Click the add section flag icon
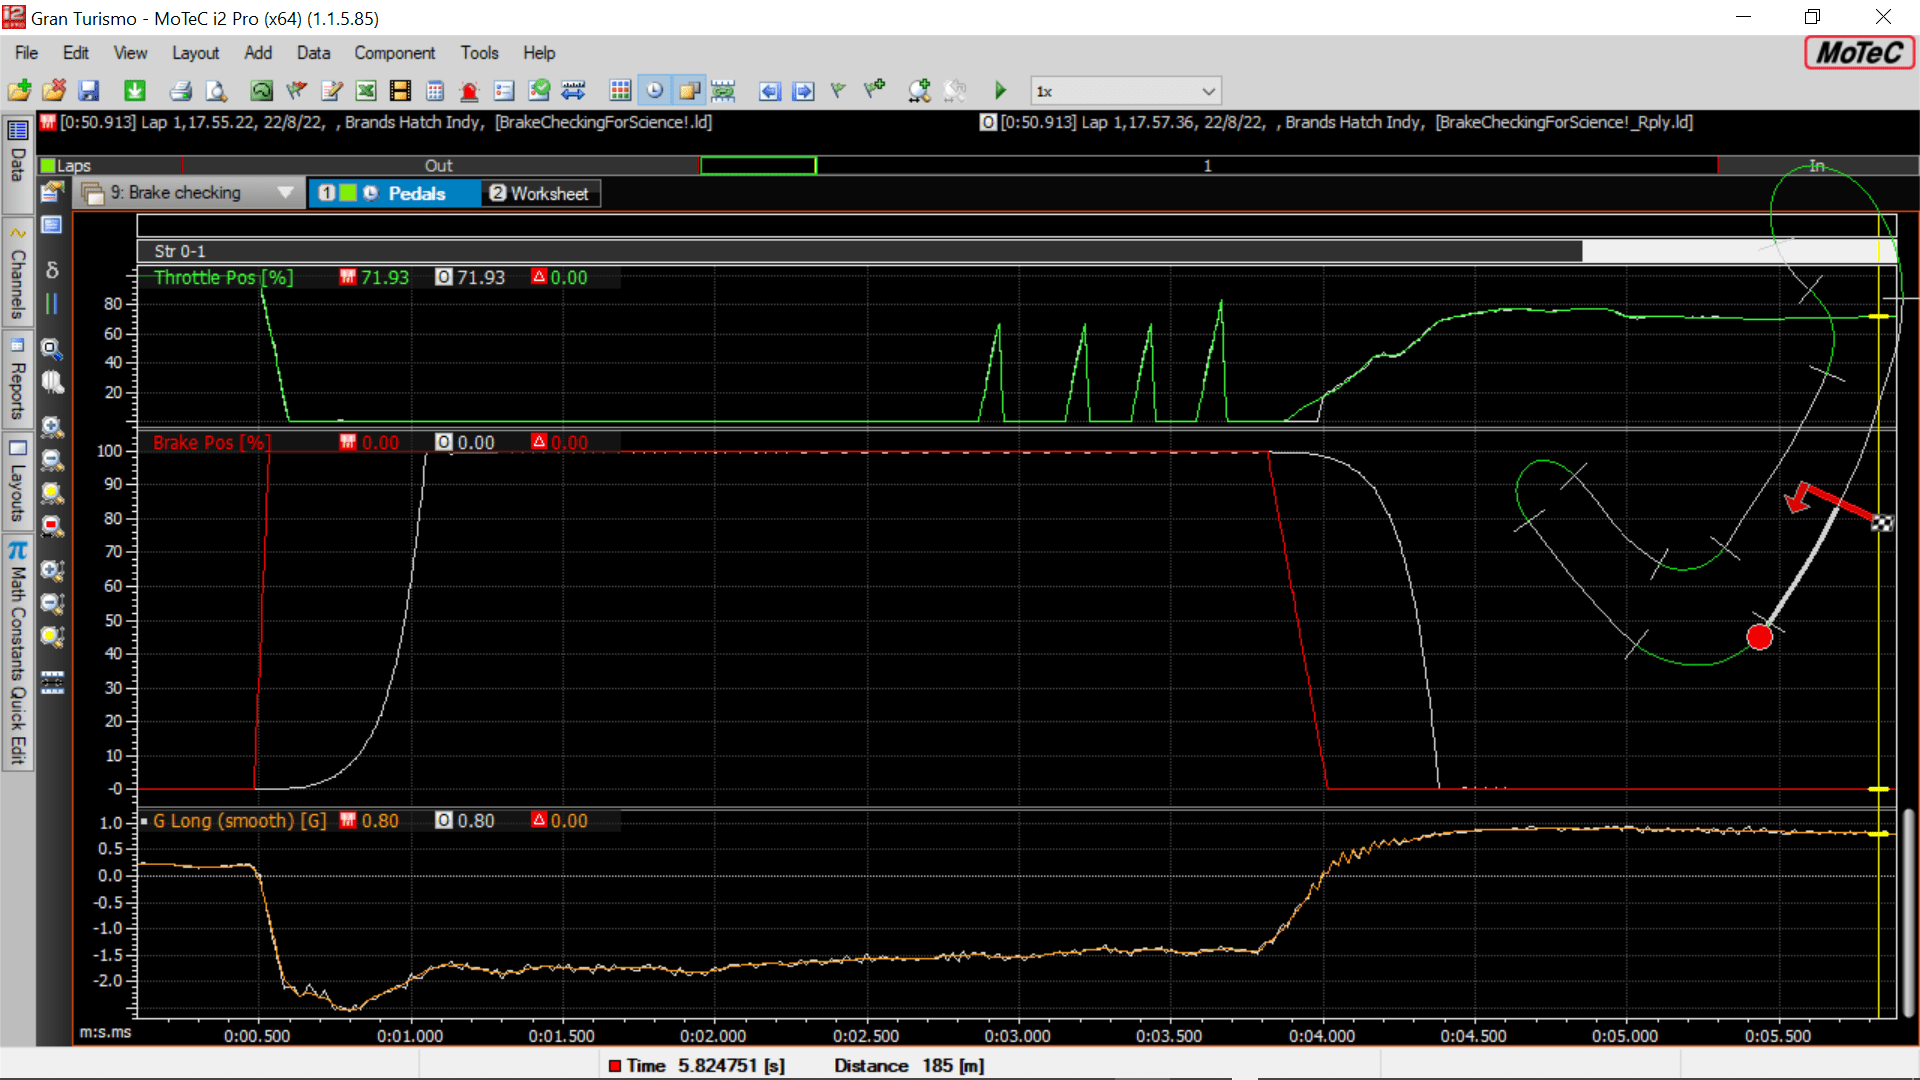This screenshot has height=1080, width=1920. (875, 91)
